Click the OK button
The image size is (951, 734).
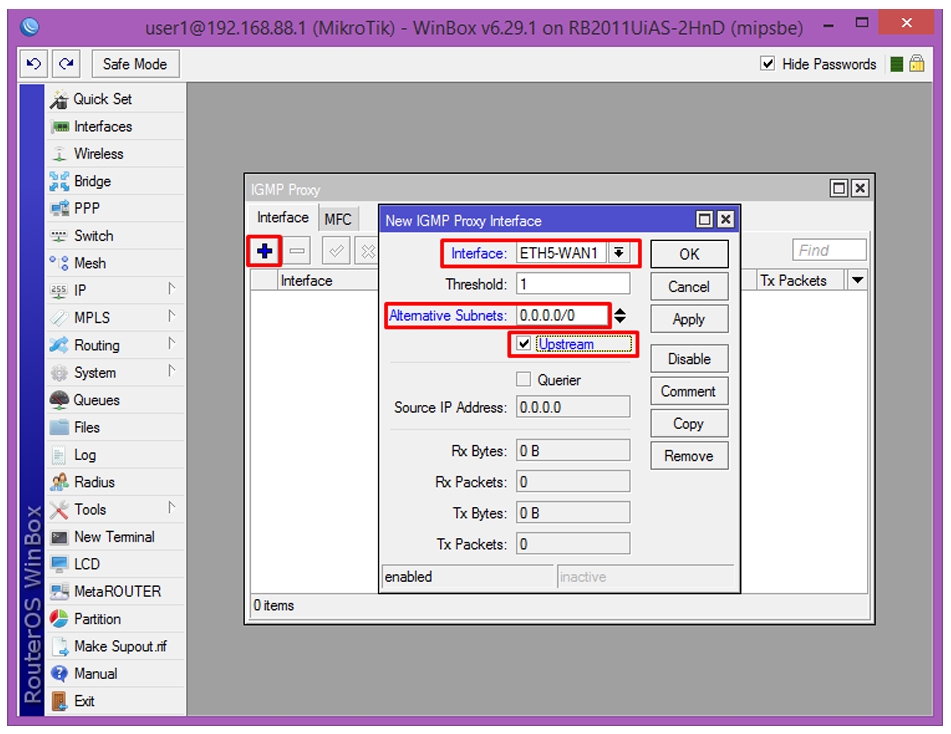tap(689, 254)
